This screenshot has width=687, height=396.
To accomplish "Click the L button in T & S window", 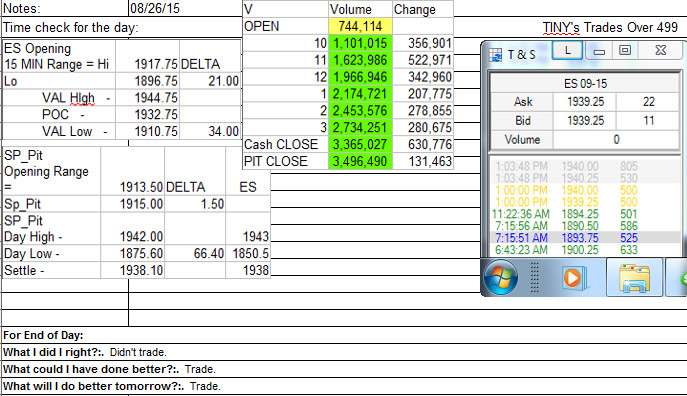I will coord(567,50).
